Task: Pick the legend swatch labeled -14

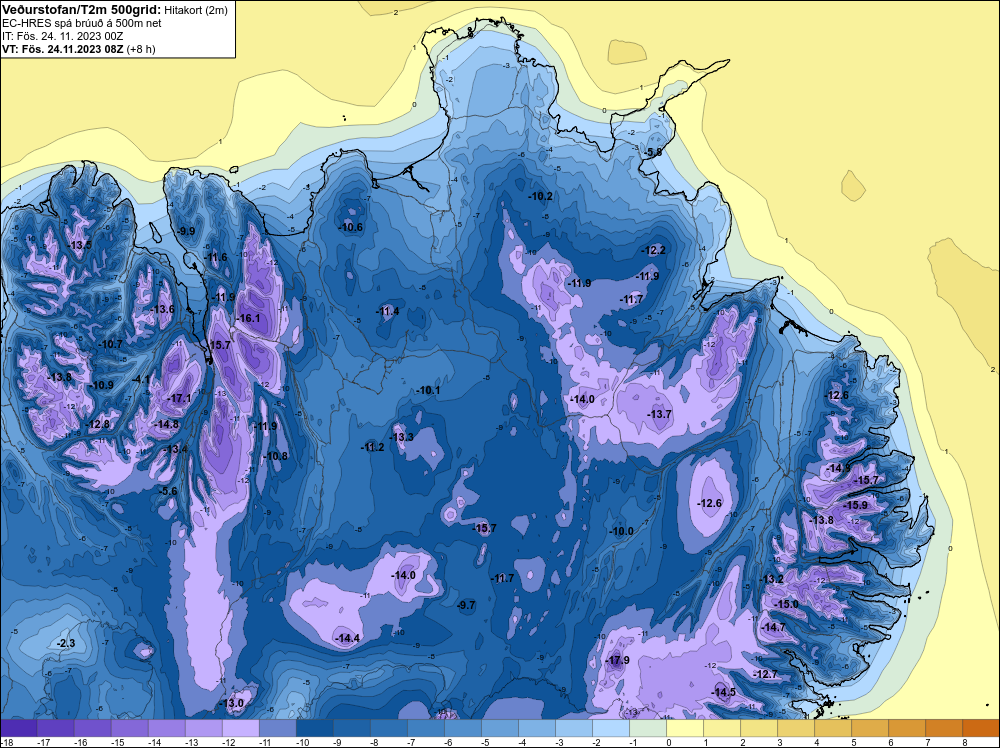Action: point(166,728)
